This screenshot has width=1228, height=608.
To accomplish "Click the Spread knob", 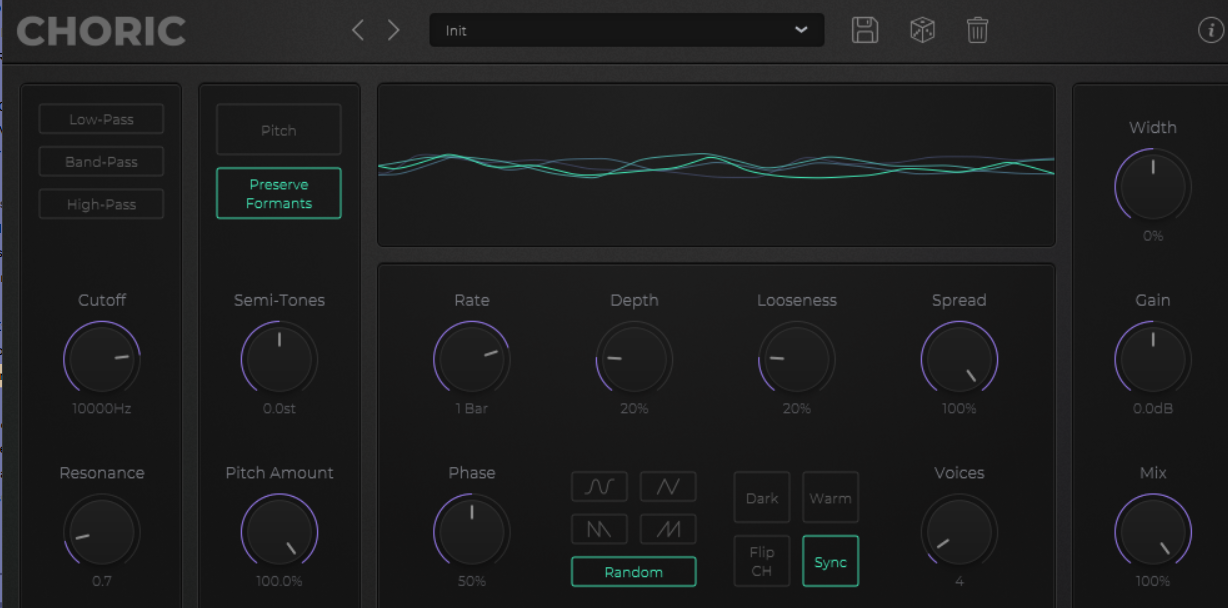I will [x=959, y=358].
